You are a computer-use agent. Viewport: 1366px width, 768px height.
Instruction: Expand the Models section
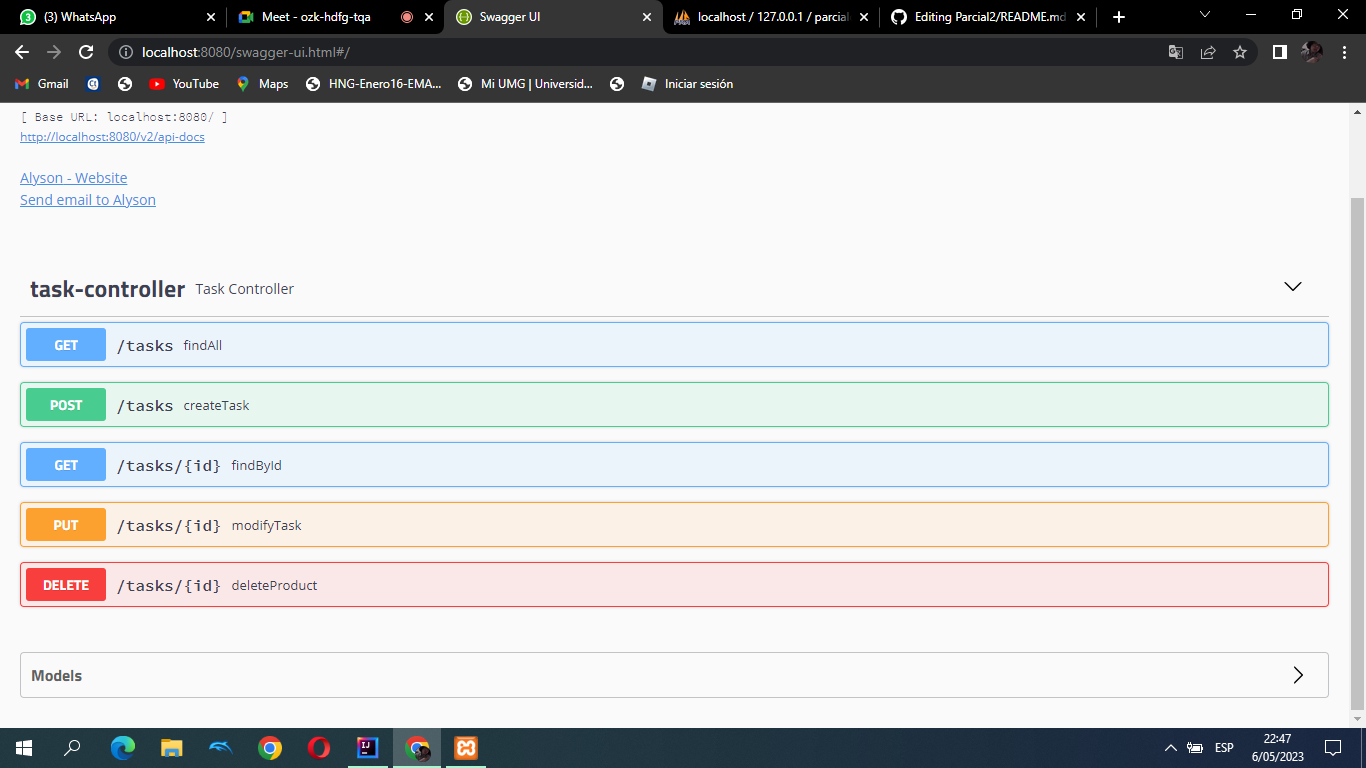click(674, 675)
